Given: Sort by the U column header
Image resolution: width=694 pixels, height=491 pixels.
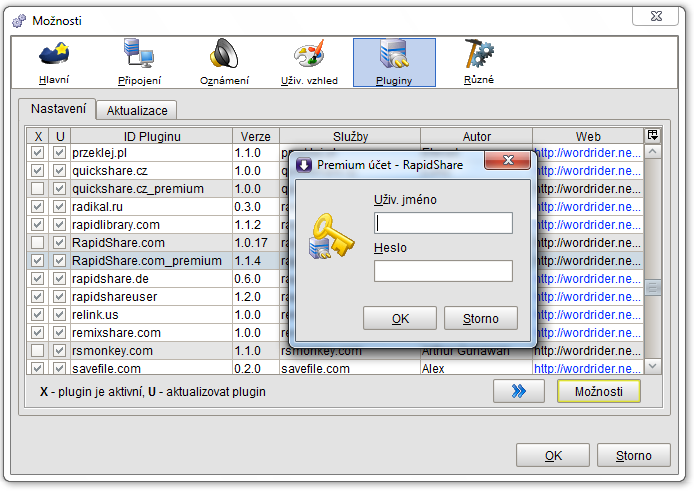Looking at the screenshot, I should [x=60, y=136].
